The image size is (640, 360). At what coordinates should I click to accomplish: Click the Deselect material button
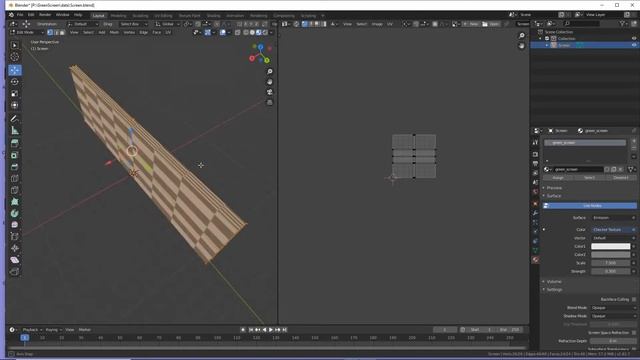pyautogui.click(x=620, y=178)
